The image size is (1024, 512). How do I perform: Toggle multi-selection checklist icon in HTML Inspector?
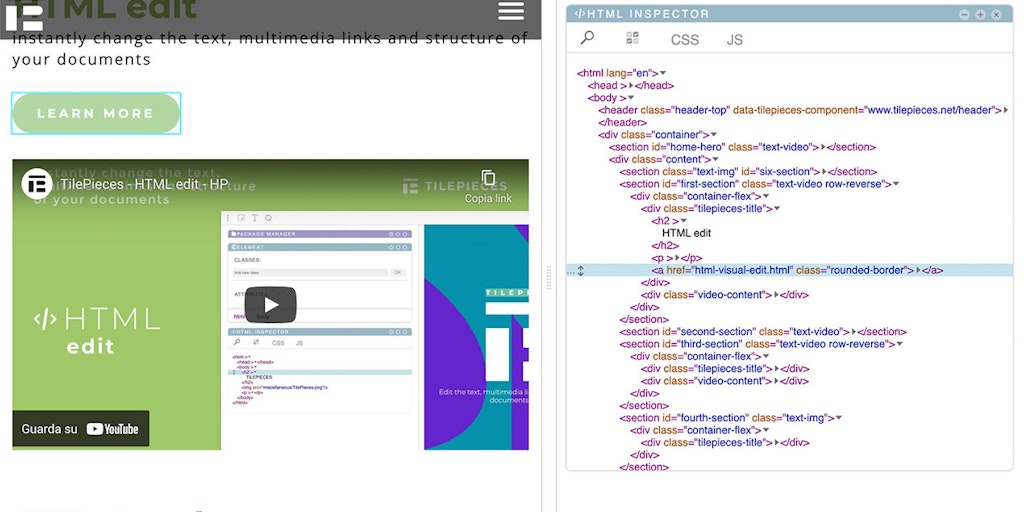click(x=632, y=38)
